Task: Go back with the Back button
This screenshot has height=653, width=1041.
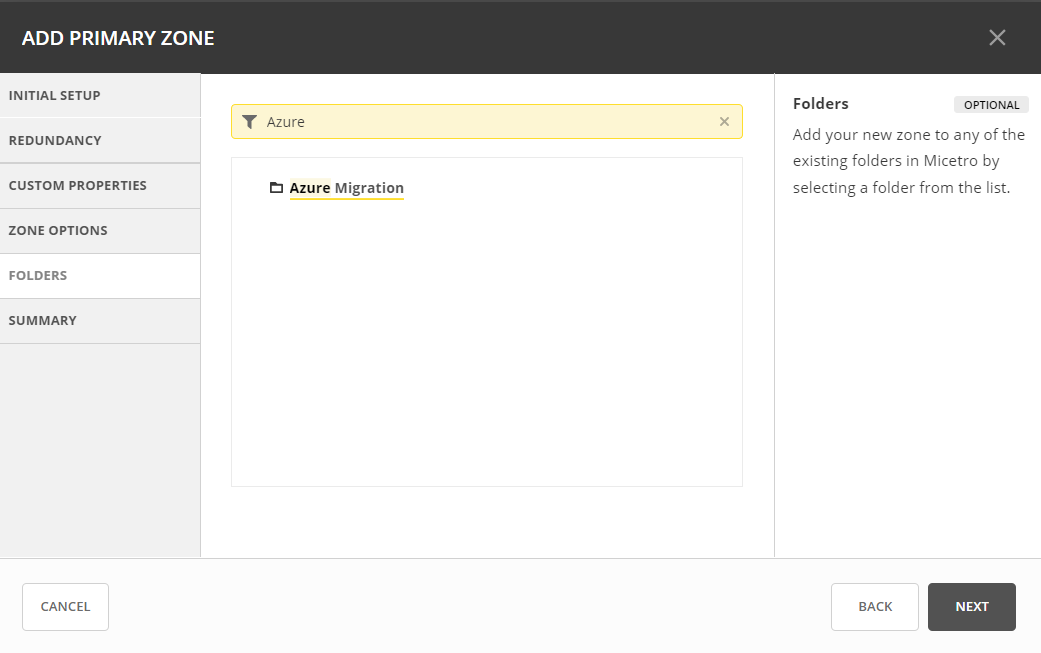Action: 874,607
